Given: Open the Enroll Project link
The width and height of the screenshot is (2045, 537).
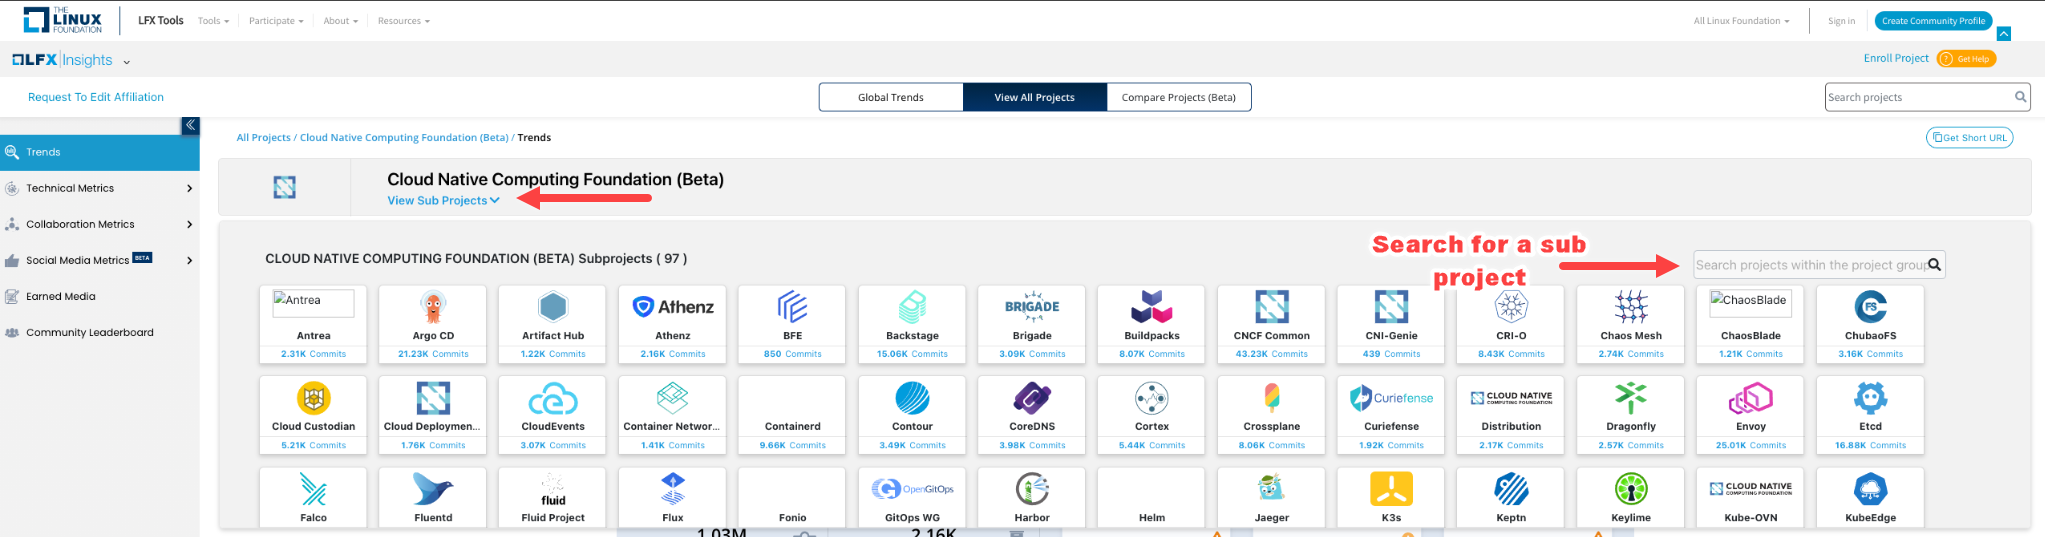Looking at the screenshot, I should (x=1895, y=59).
